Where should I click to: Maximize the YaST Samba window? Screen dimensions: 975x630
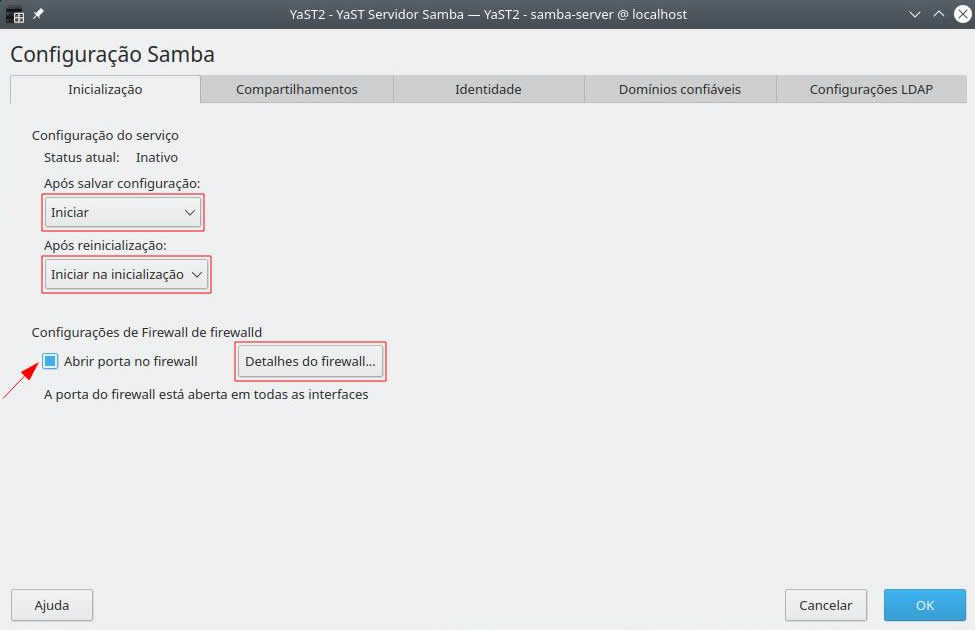point(938,15)
